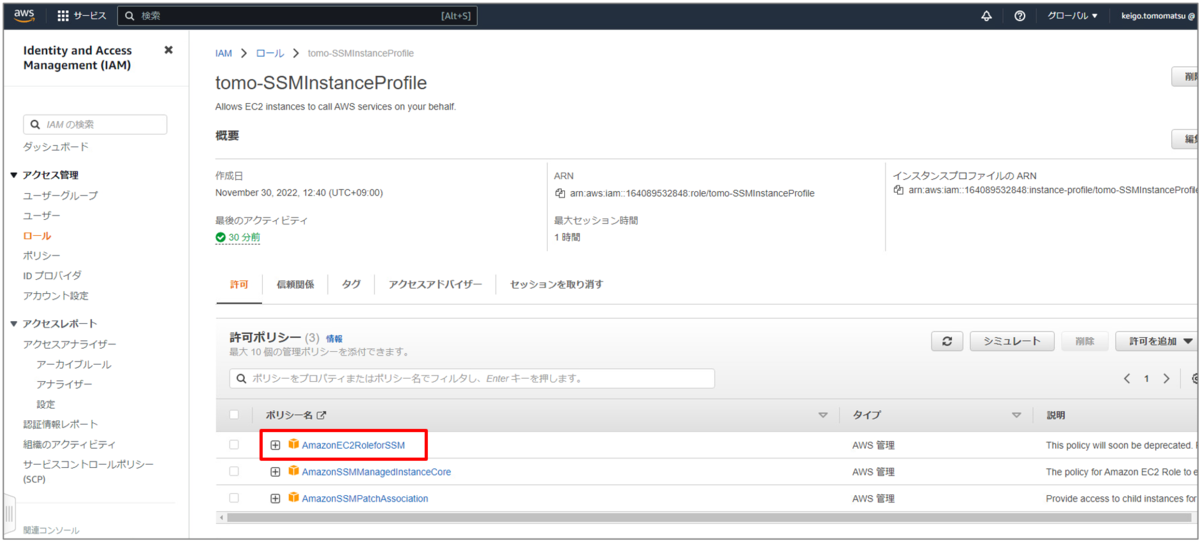Click the disabled 削除 policy button
This screenshot has height=543, width=1200.
[x=1084, y=341]
